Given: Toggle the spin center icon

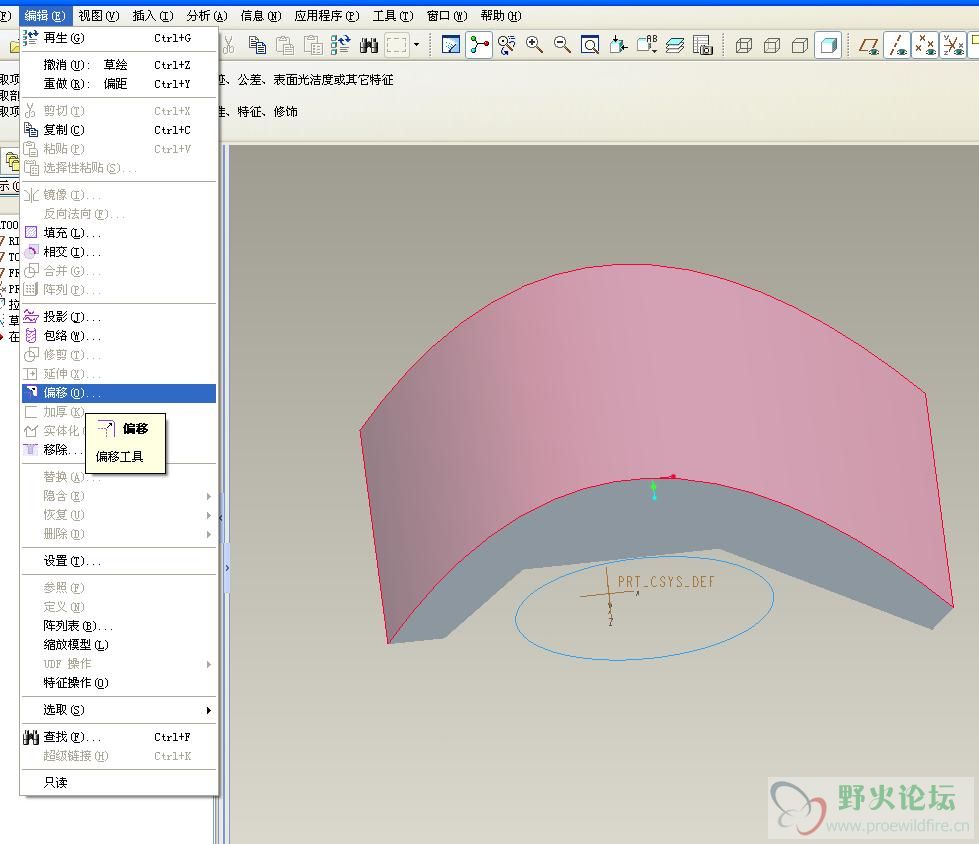Looking at the screenshot, I should tap(480, 45).
